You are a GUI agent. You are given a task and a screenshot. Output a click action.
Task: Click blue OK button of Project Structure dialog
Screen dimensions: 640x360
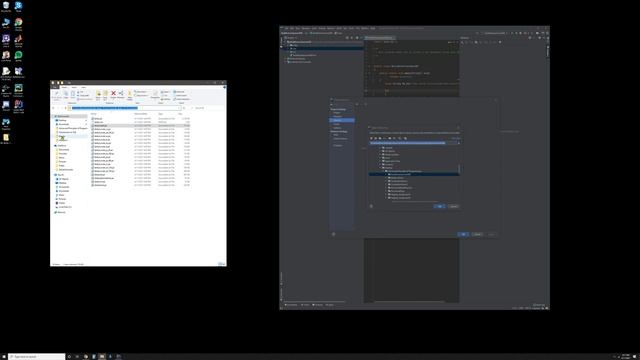[463, 234]
